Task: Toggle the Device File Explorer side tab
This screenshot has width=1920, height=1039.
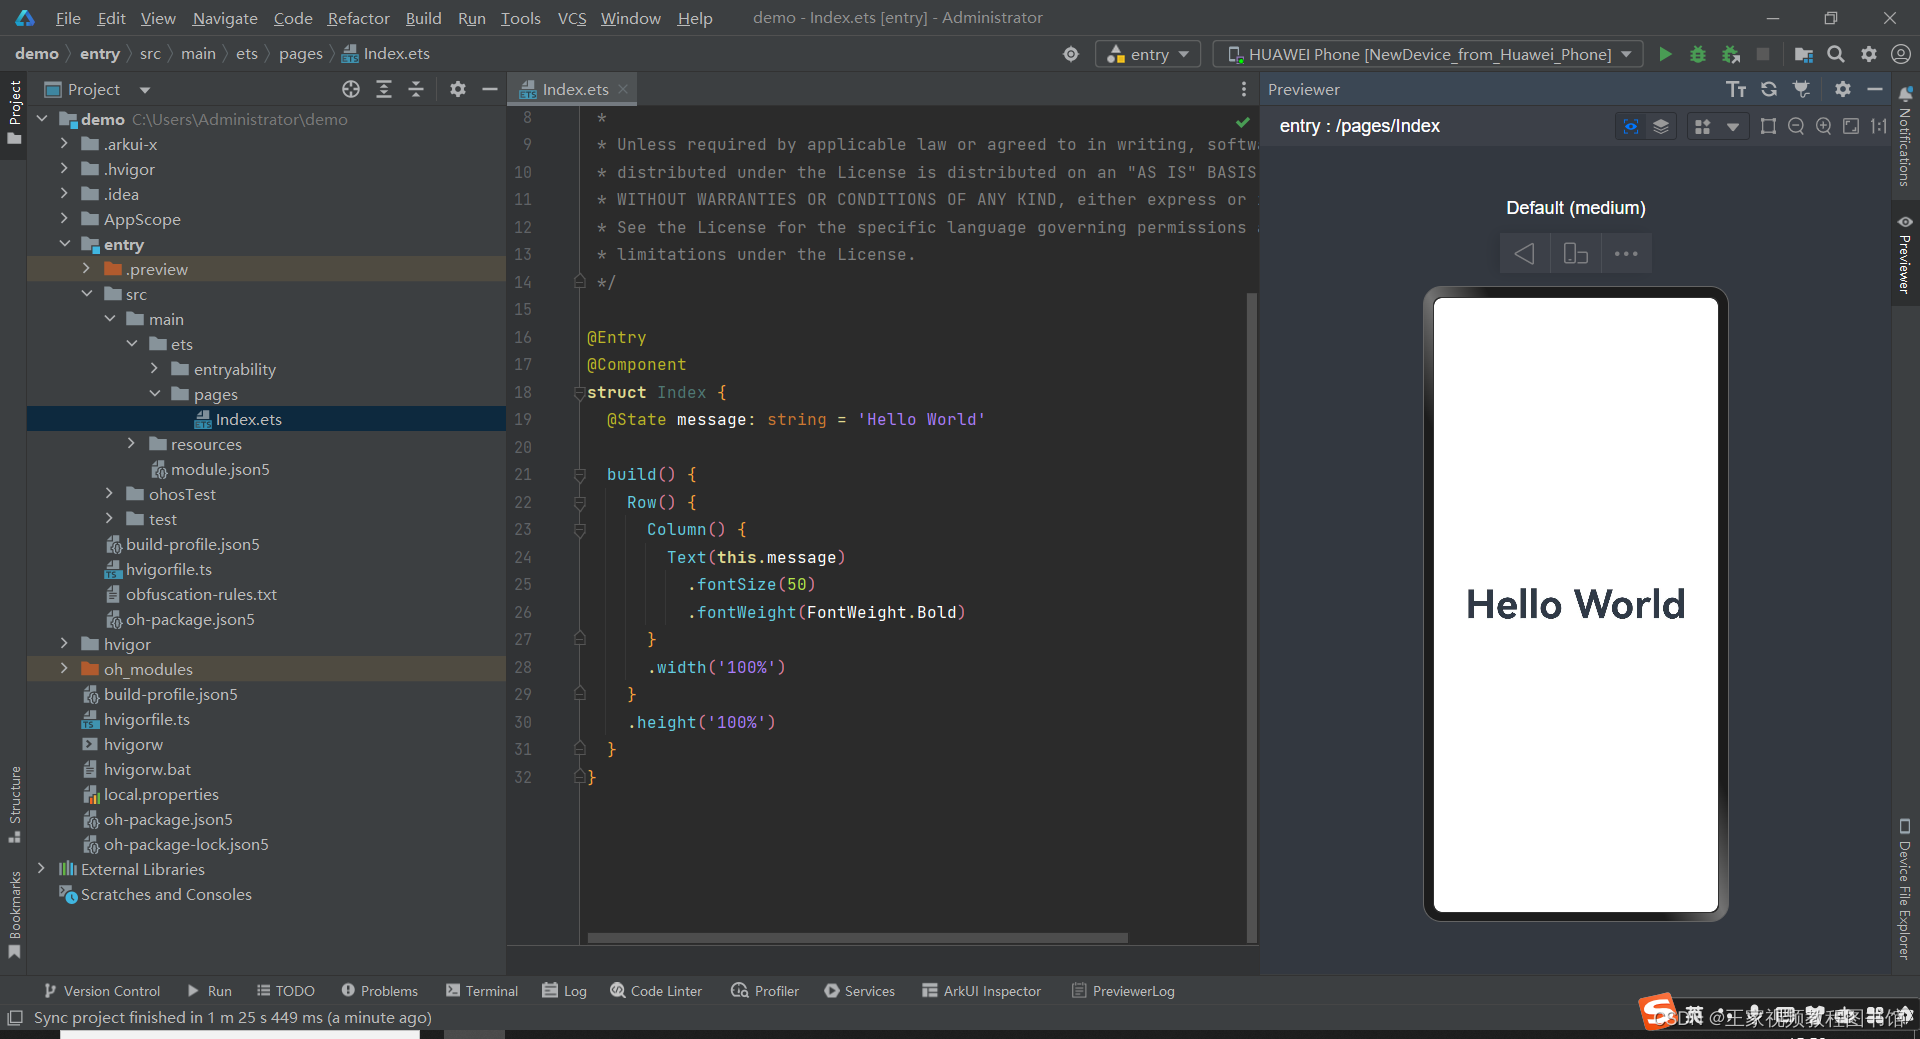Action: pos(1905,888)
